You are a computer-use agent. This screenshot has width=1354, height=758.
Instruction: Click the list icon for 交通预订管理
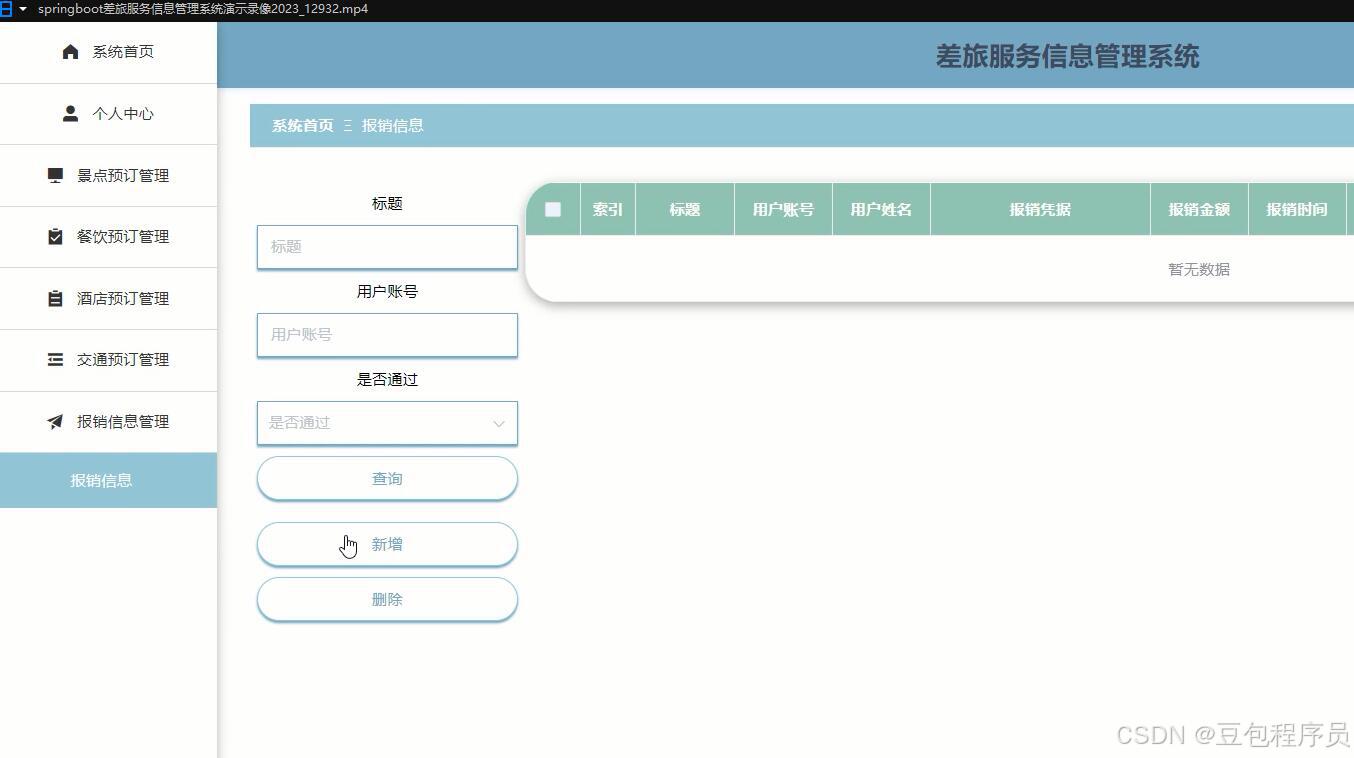click(55, 360)
